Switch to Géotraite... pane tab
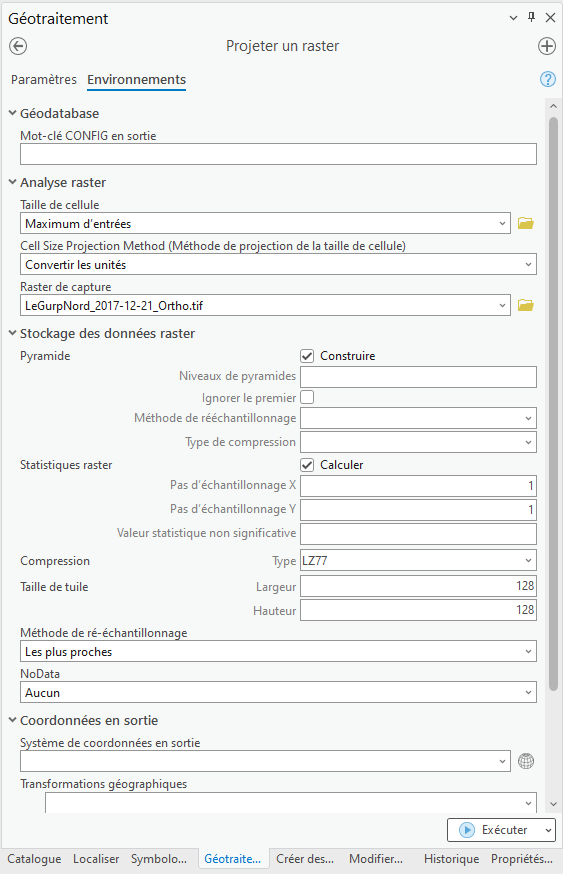This screenshot has height=874, width=563. coord(232,859)
